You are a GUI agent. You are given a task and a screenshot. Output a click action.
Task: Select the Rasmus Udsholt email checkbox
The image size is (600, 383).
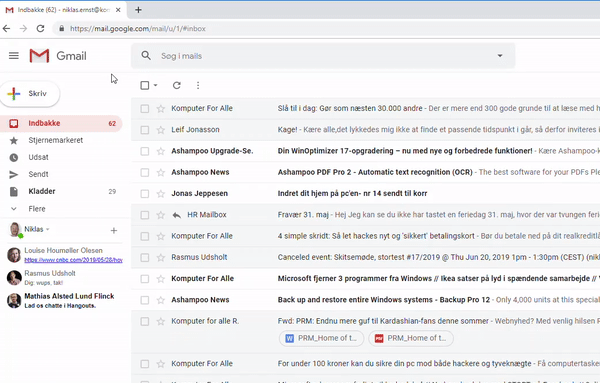145,258
